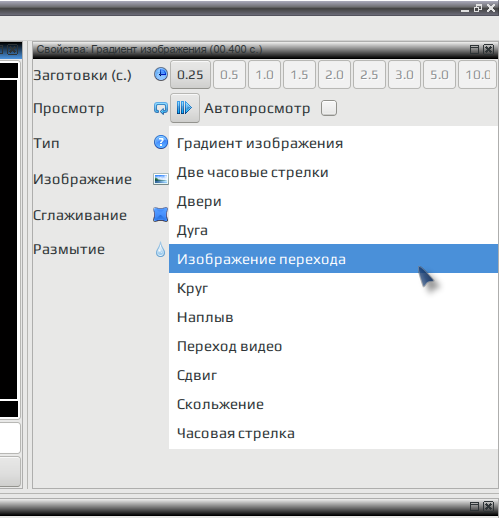Minimize the main application window
The width and height of the screenshot is (499, 518).
click(x=465, y=10)
